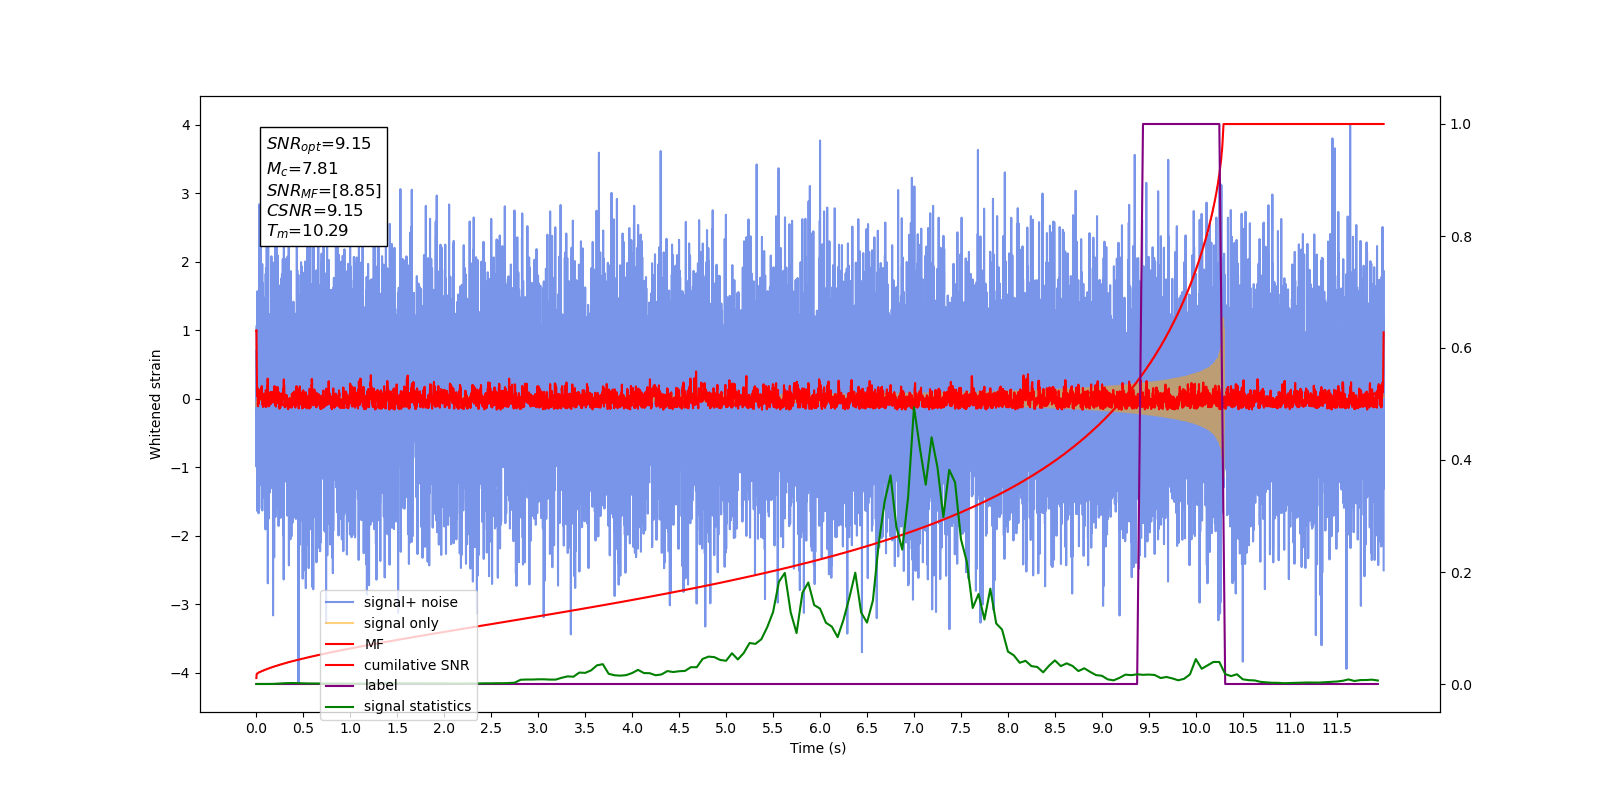Screen dimensions: 1600x800
Task: Click the 9.5 tick label on x-axis
Action: (x=1149, y=728)
